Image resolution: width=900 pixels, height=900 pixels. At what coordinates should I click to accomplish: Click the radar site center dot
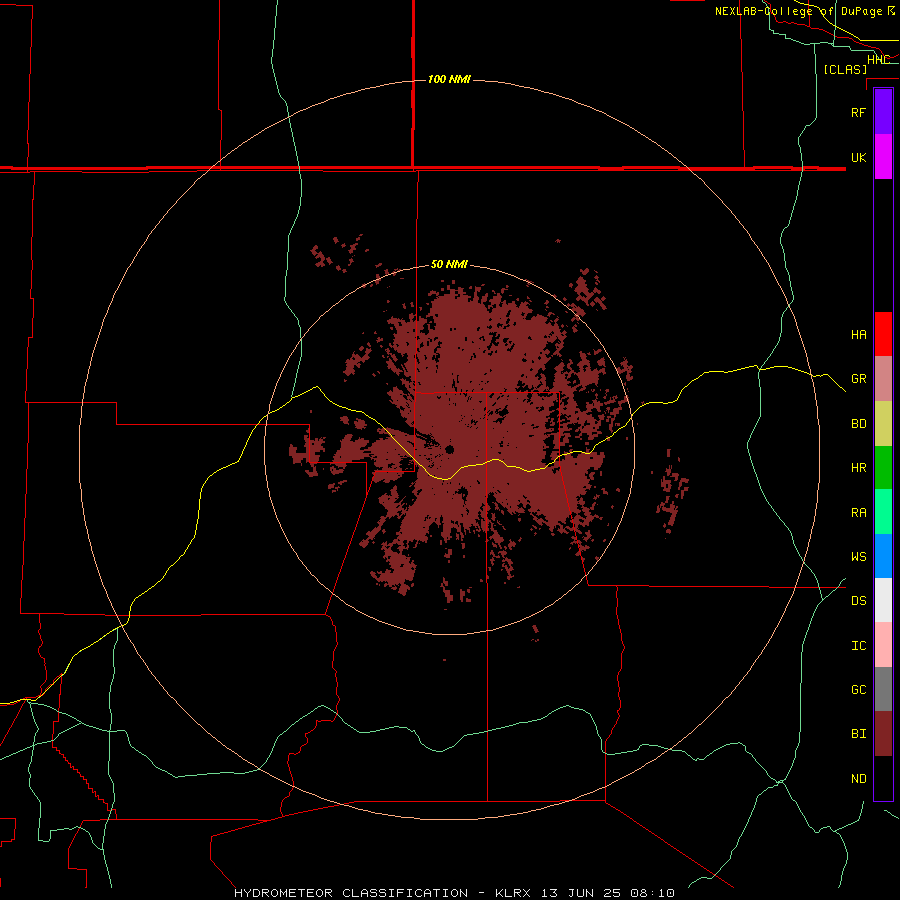[449, 449]
